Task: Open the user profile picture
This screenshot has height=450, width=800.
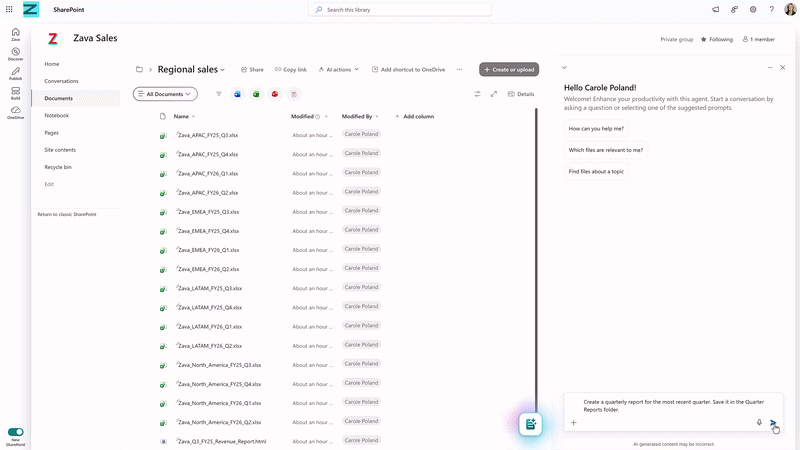Action: 790,9
